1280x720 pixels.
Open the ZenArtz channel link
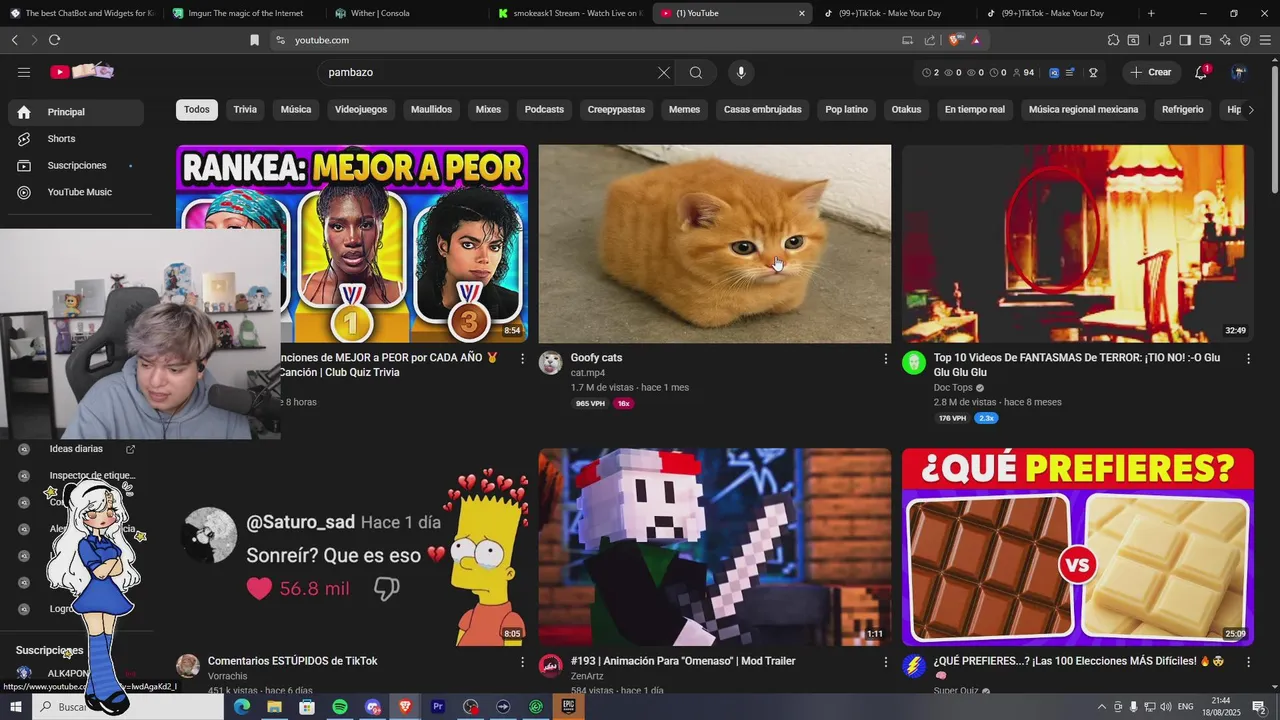pos(587,677)
